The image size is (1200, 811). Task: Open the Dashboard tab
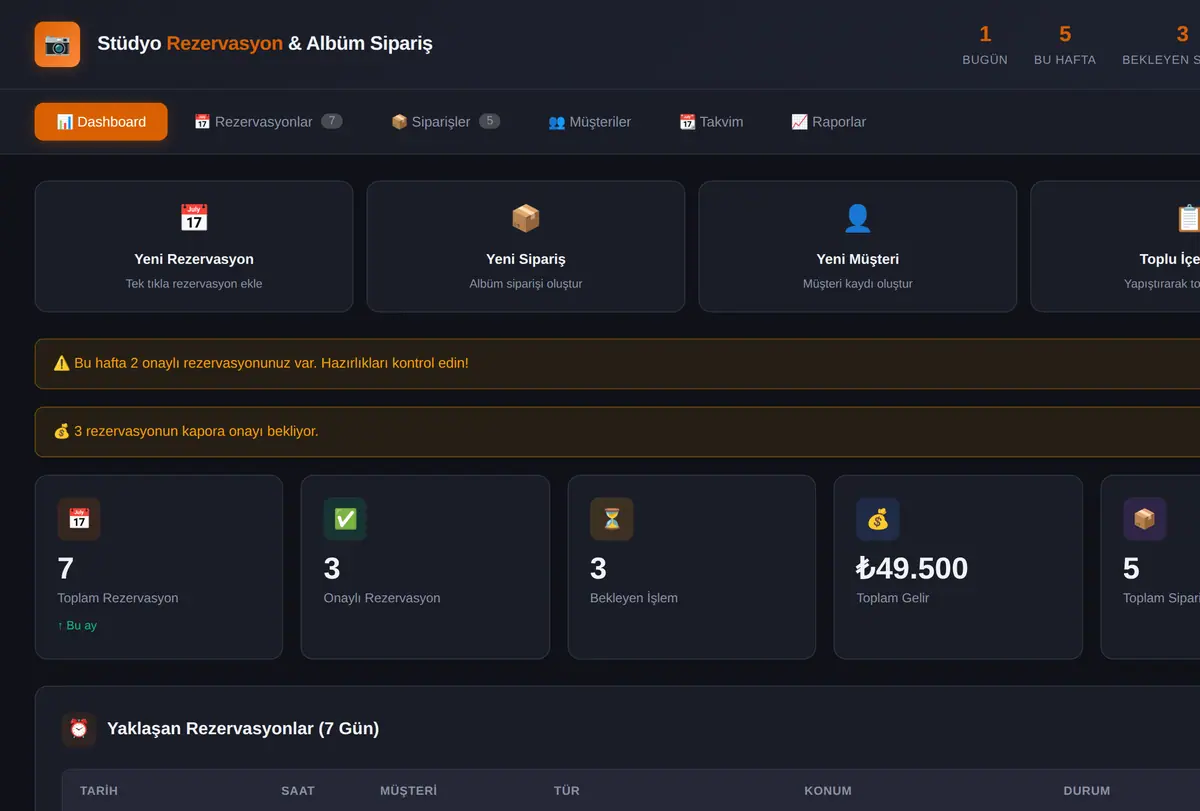tap(101, 122)
